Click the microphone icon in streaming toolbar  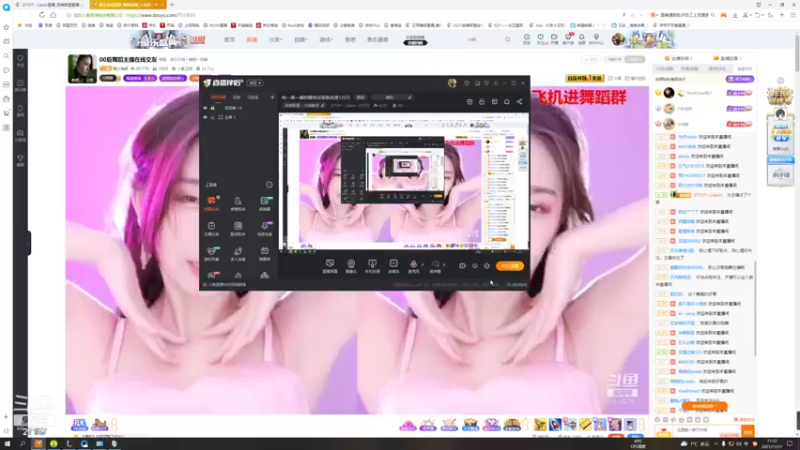(413, 265)
